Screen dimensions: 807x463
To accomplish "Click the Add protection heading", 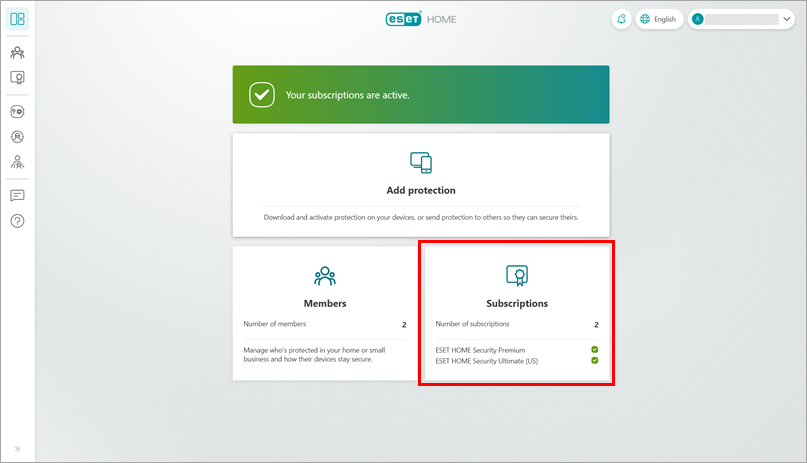I will click(420, 190).
